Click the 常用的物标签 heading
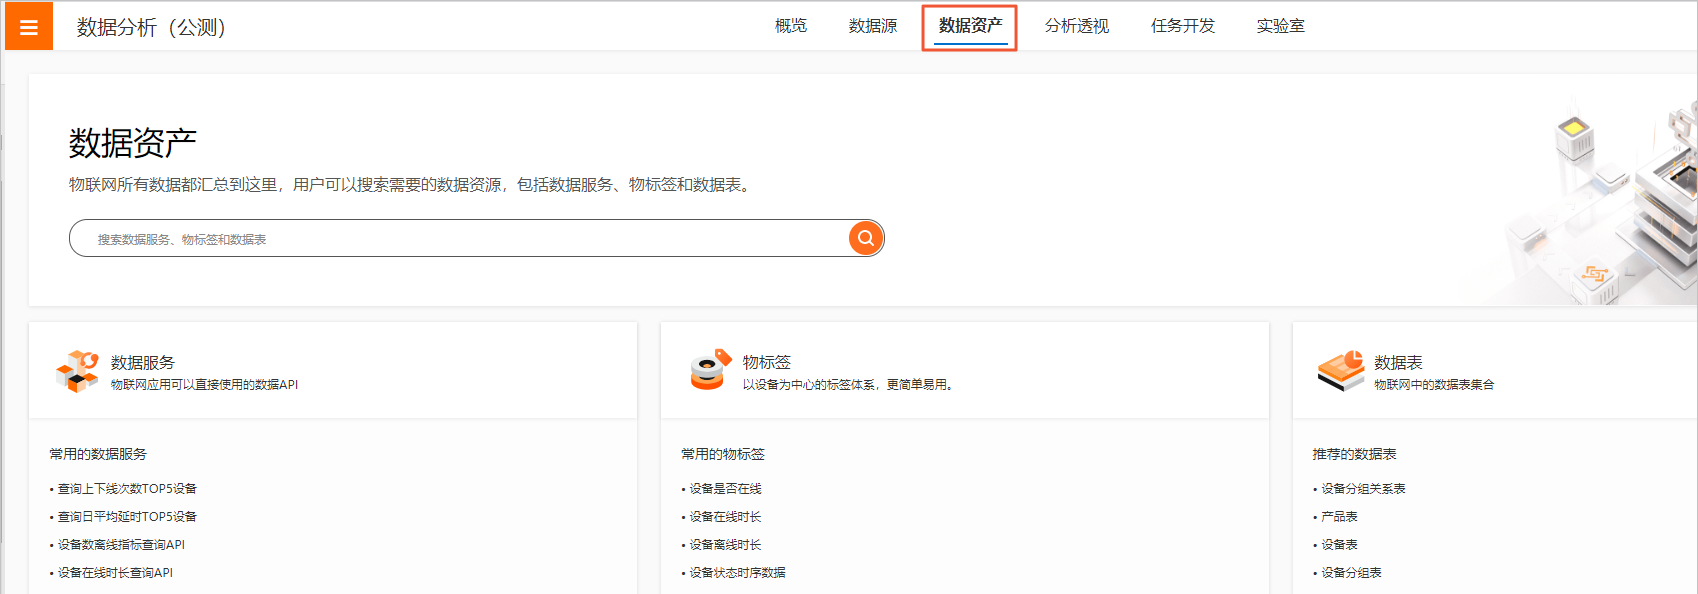This screenshot has width=1698, height=594. tap(723, 454)
